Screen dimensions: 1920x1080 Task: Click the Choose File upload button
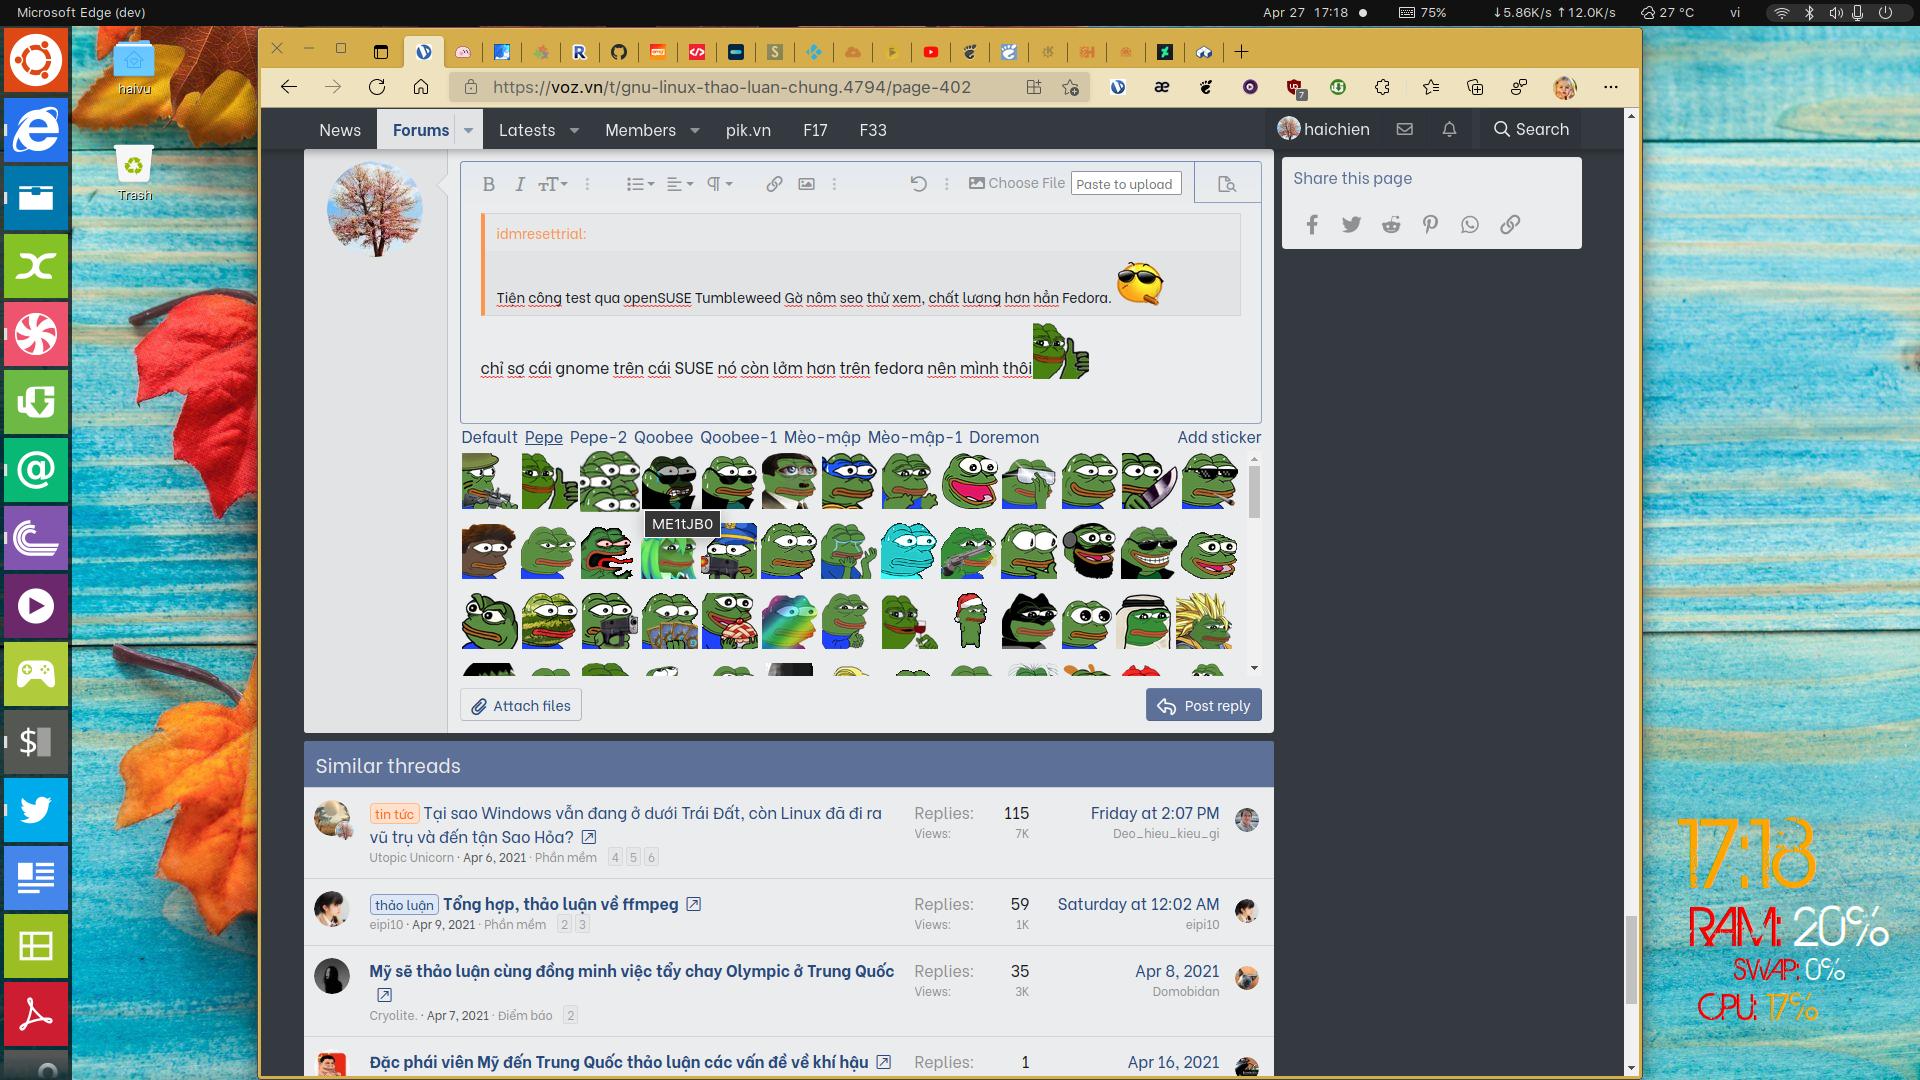pyautogui.click(x=1016, y=183)
